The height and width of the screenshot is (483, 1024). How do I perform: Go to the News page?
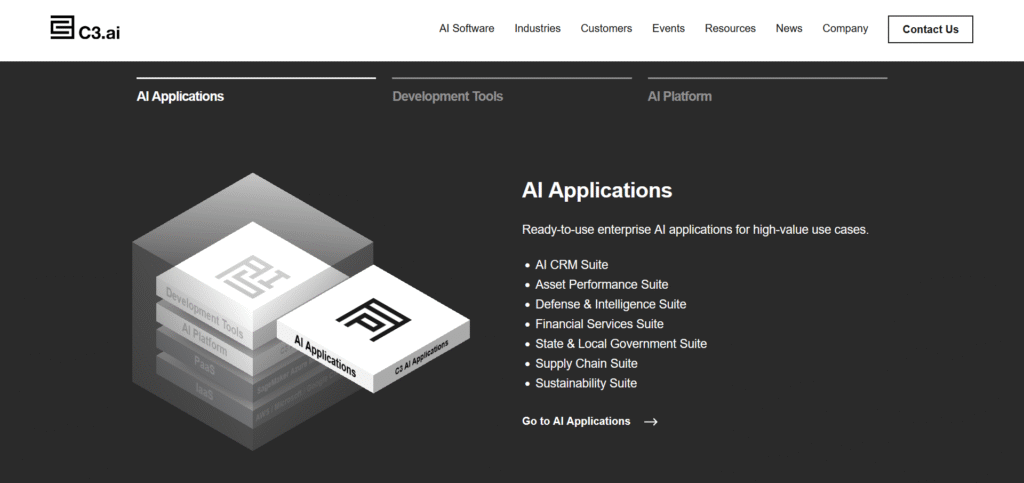pos(789,29)
